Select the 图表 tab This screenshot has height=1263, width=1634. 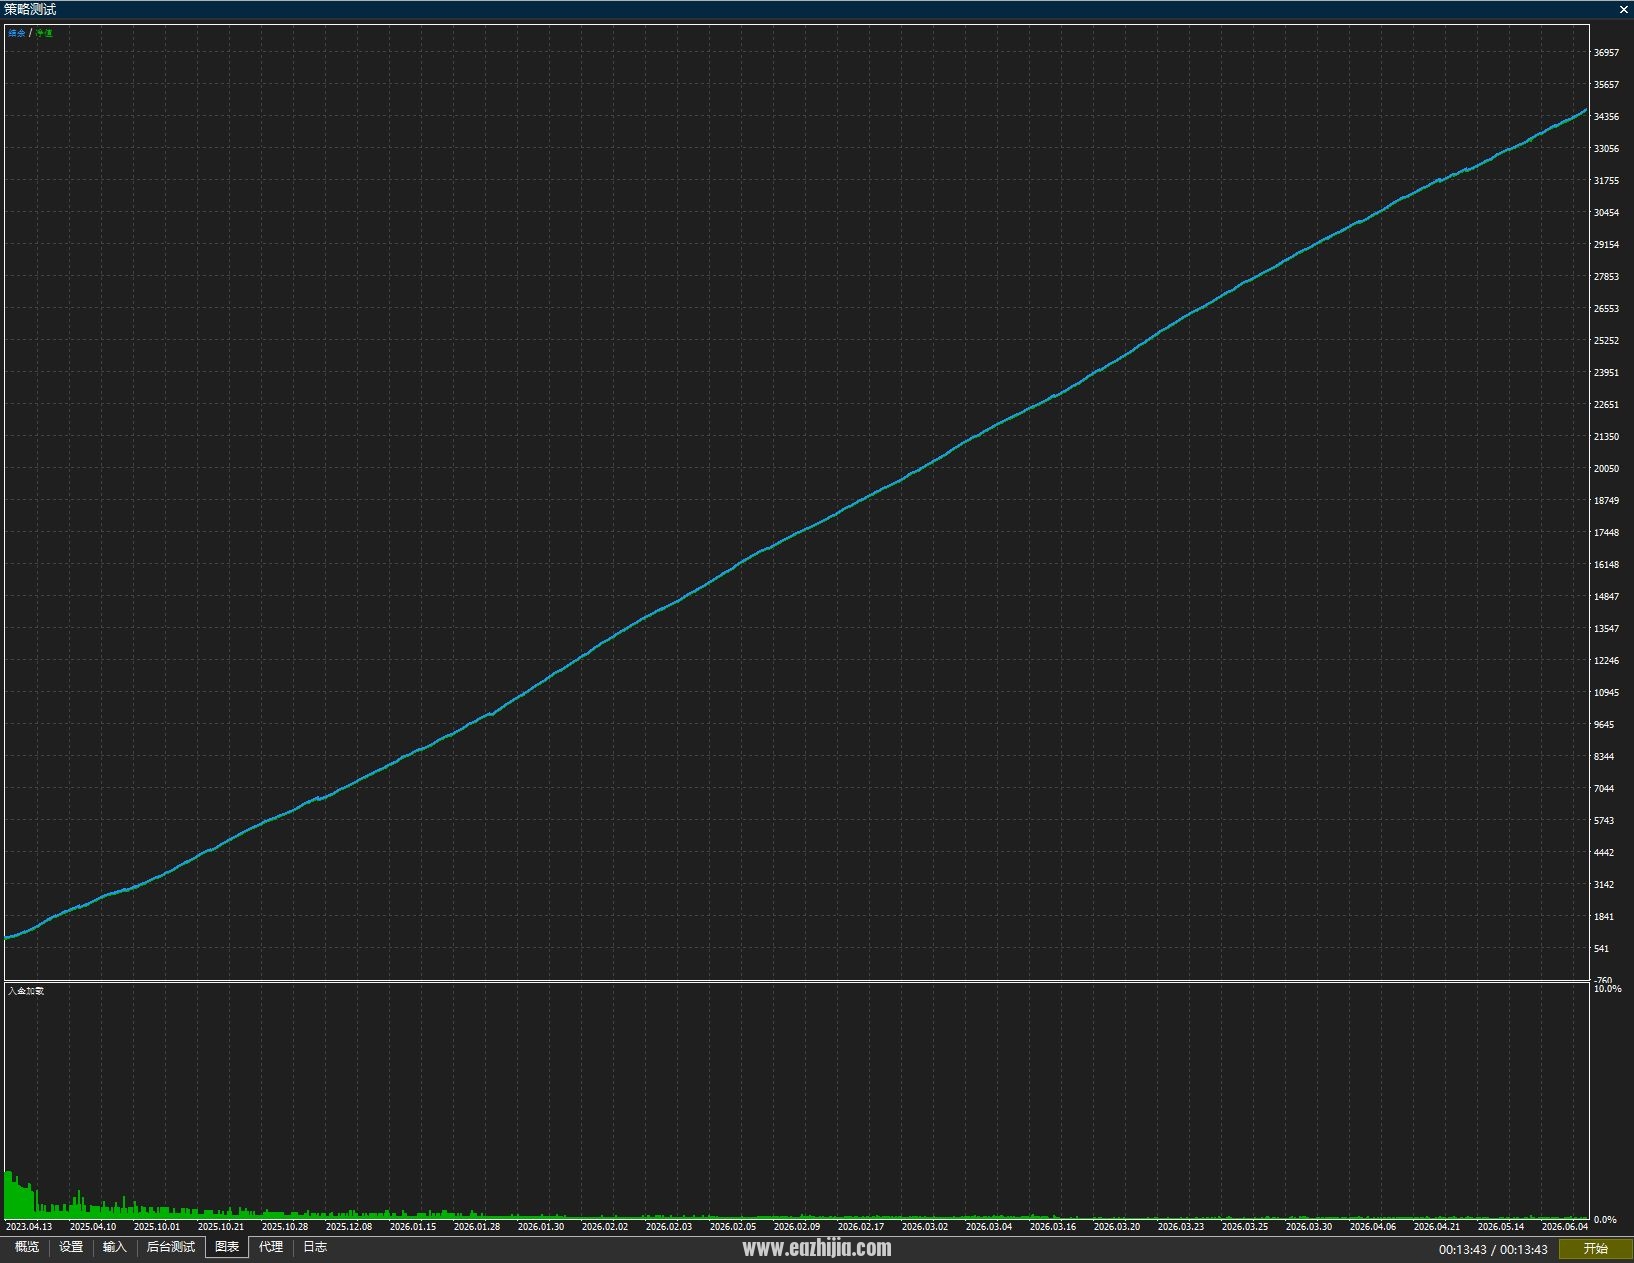tap(227, 1247)
